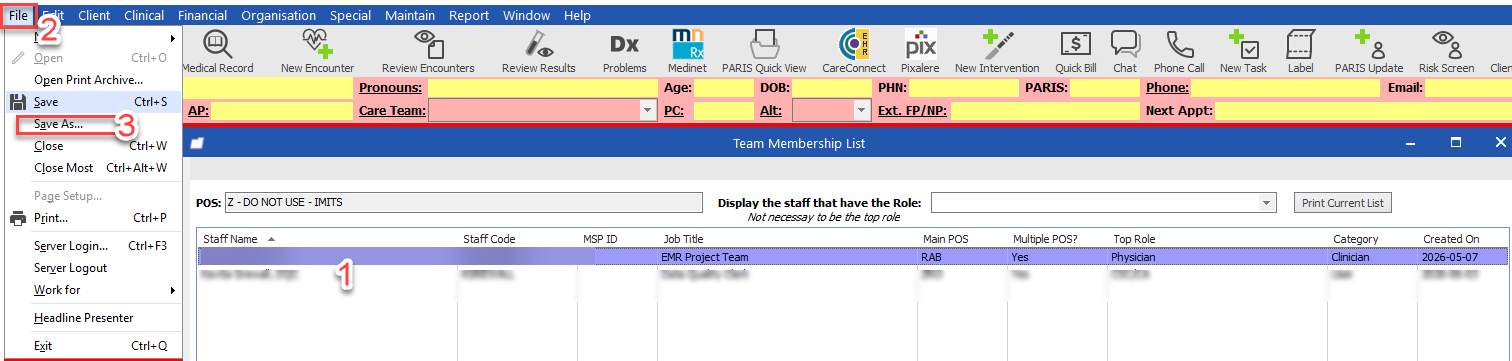Open the Problems (Dx) list
Screen dimensions: 1512x361
[x=624, y=52]
